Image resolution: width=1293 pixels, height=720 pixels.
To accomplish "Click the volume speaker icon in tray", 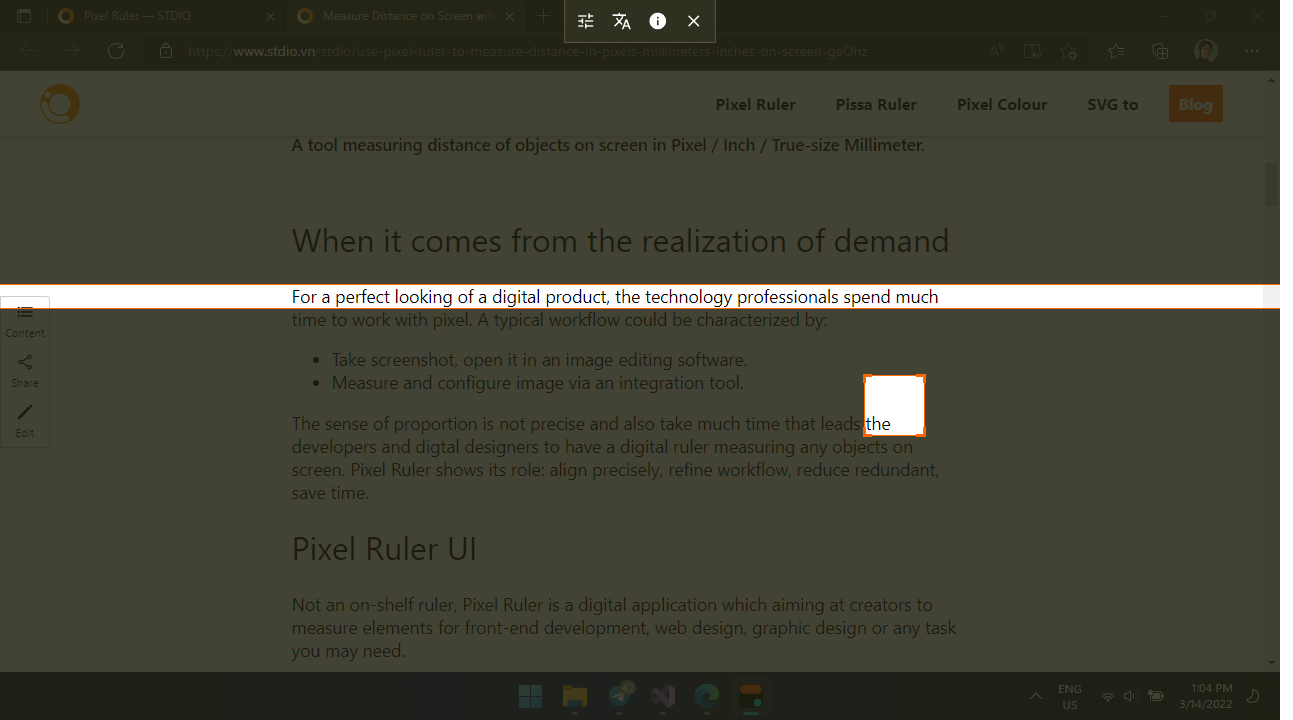I will pyautogui.click(x=1130, y=696).
